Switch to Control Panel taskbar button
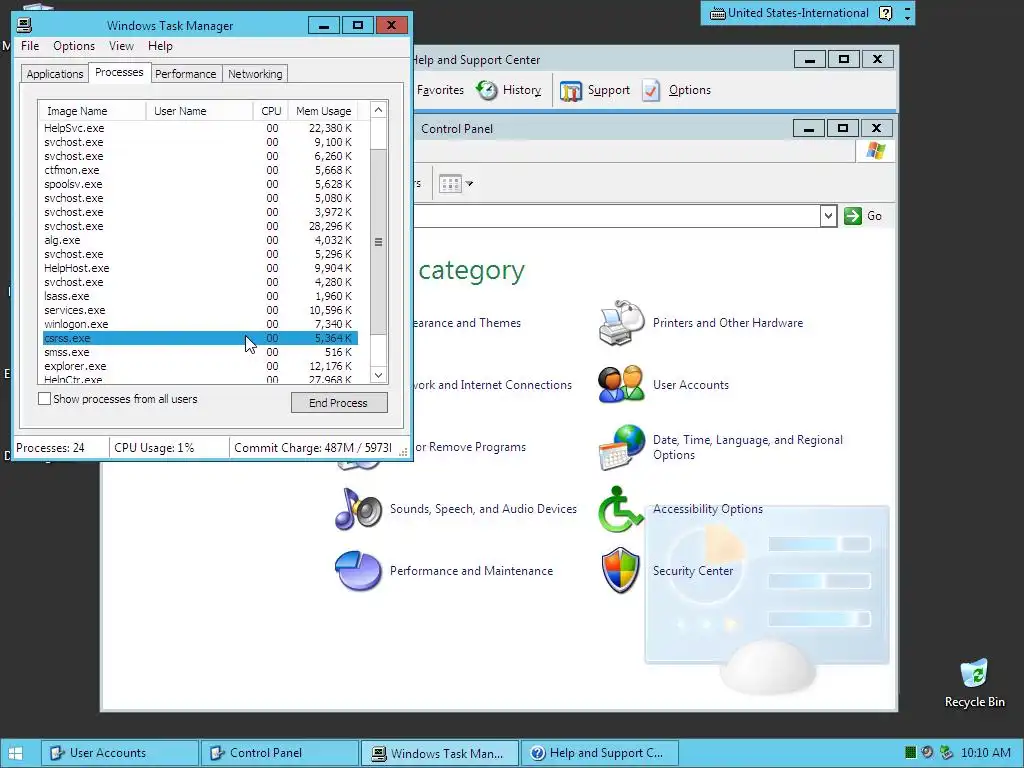Screen dimensions: 1024x768 pos(280,753)
